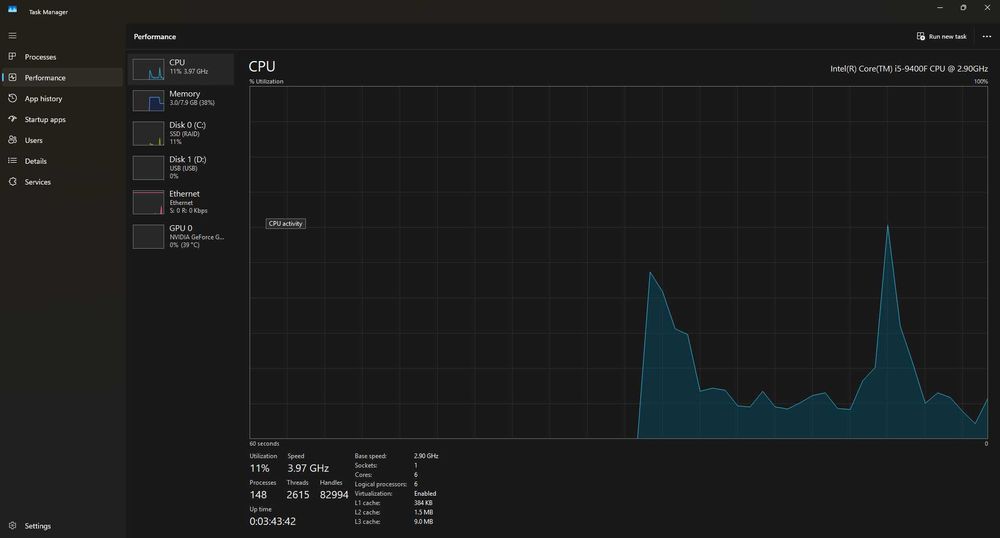
Task: Click the CPU activity tooltip label
Action: [x=285, y=224]
